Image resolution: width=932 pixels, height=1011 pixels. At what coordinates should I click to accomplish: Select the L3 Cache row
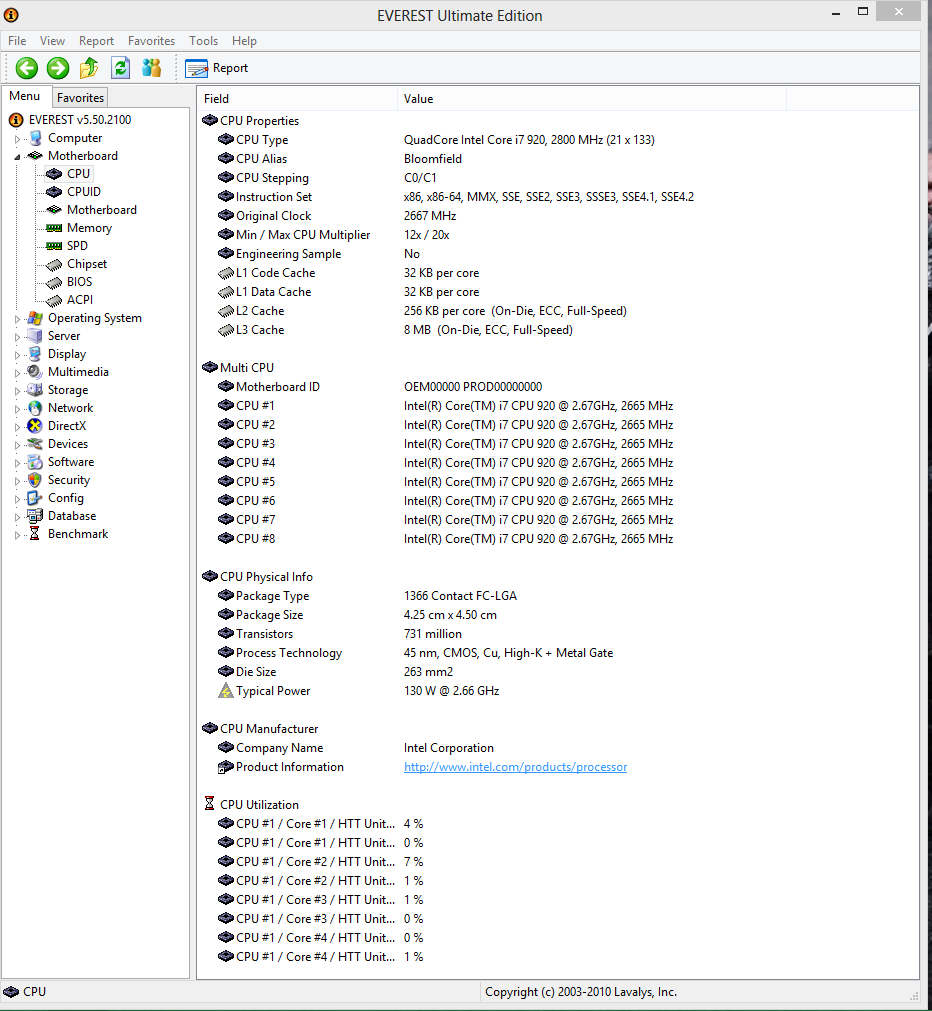558,329
